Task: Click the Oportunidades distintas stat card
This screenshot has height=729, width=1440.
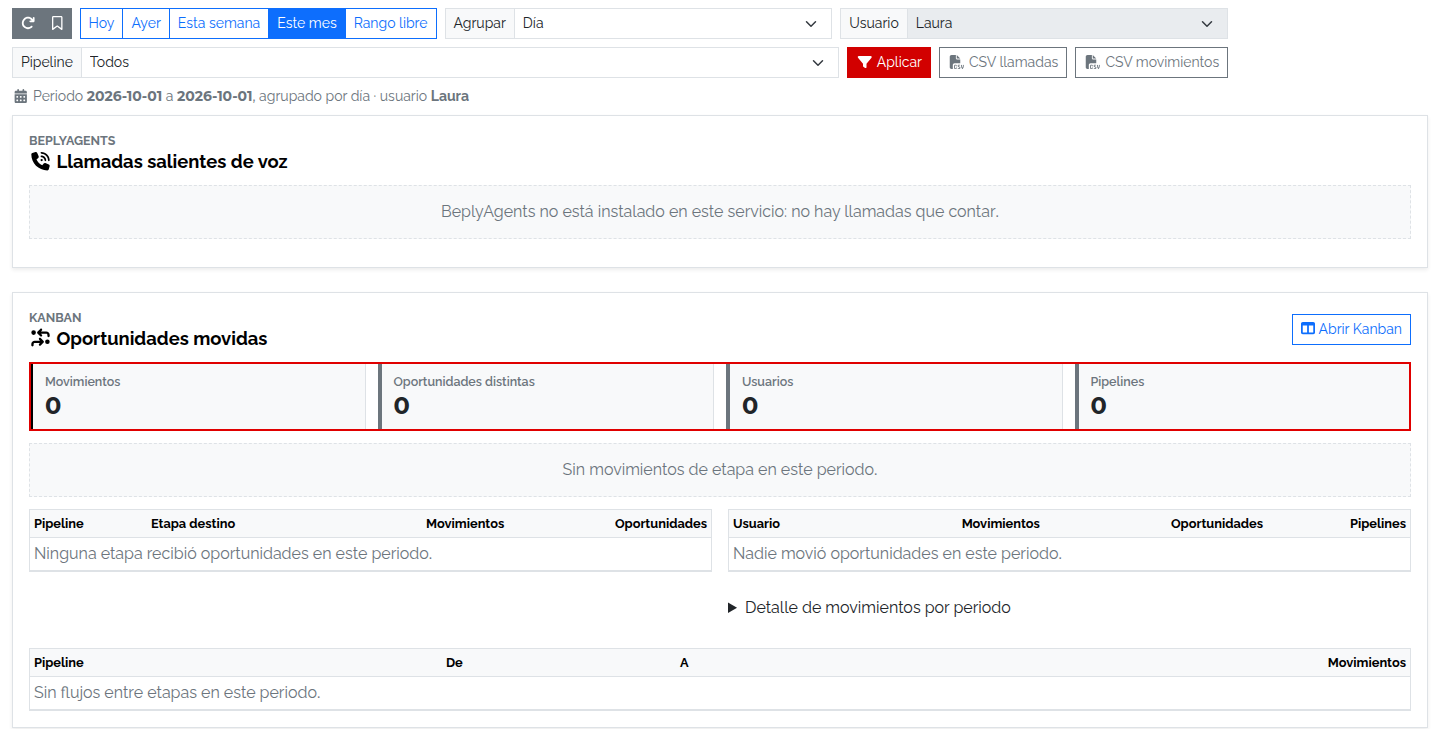Action: click(x=547, y=396)
